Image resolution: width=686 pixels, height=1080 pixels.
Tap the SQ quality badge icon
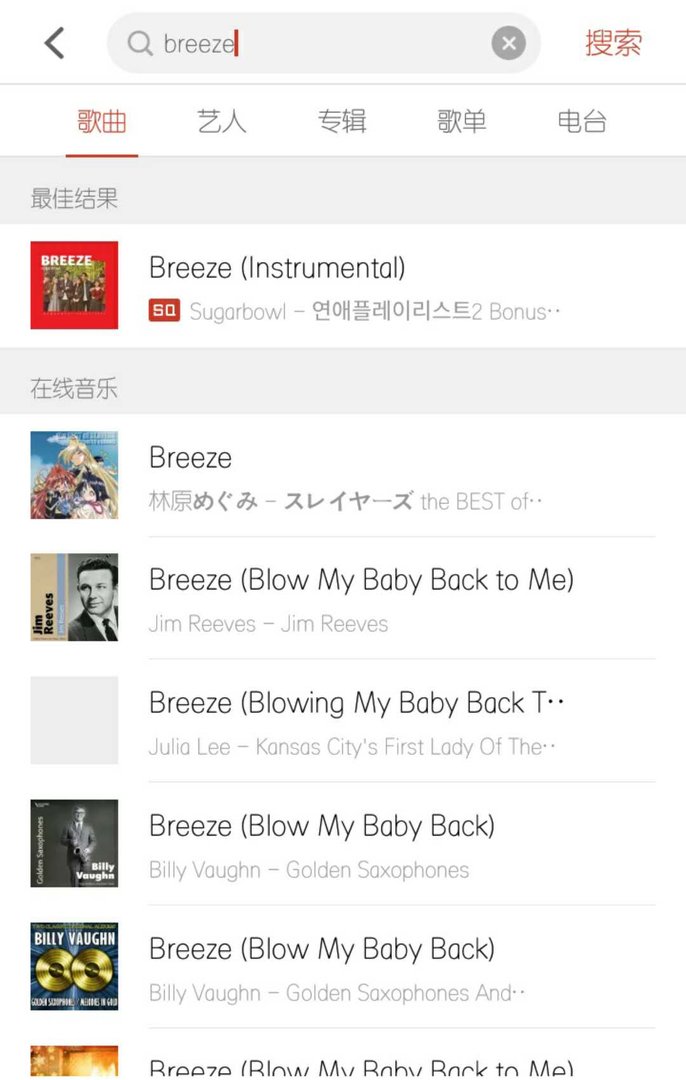click(x=164, y=311)
